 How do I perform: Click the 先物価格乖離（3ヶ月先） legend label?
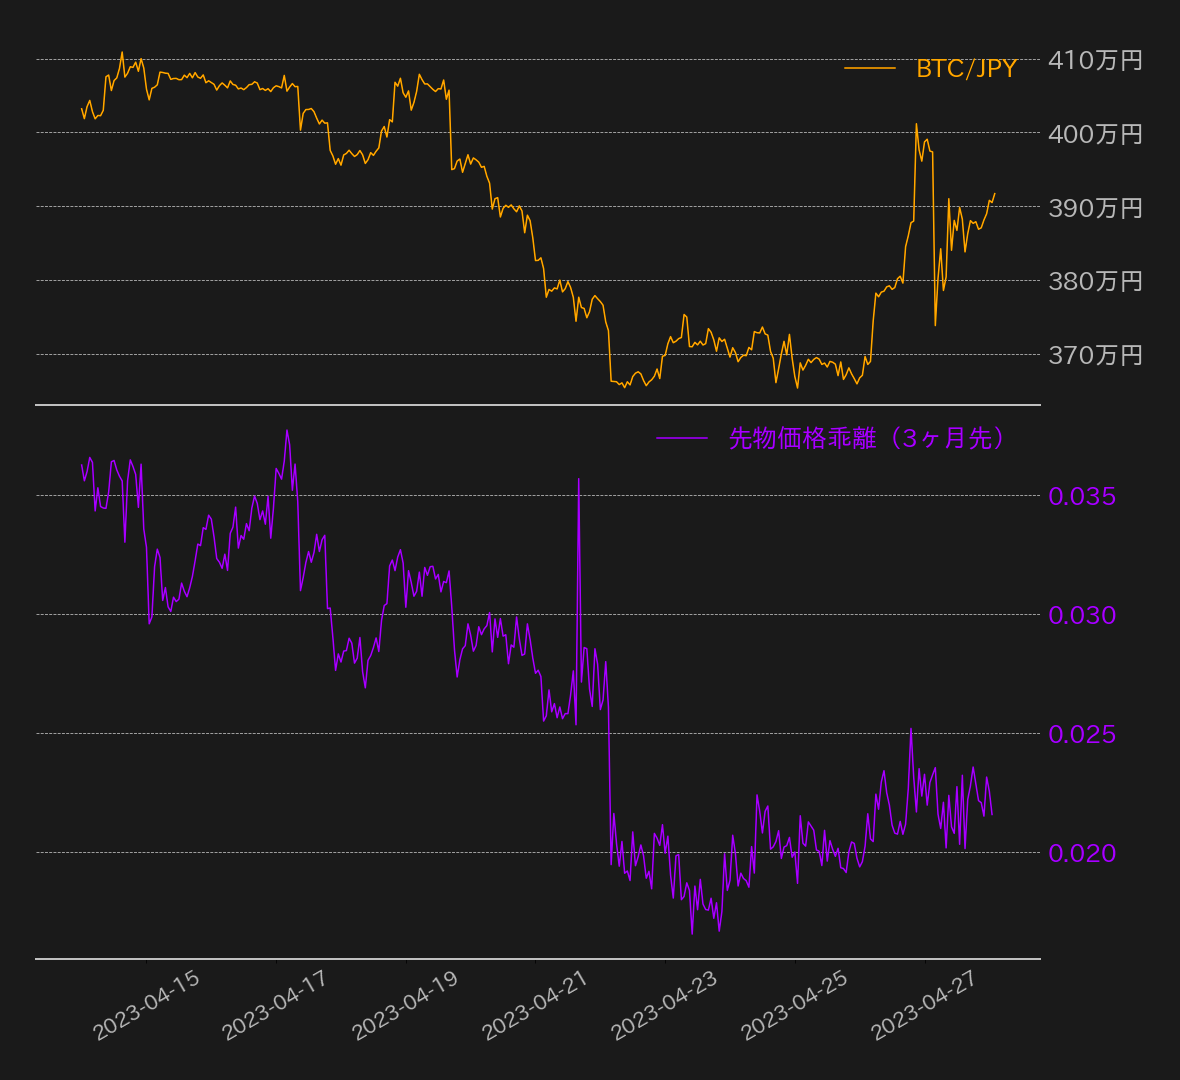point(866,438)
